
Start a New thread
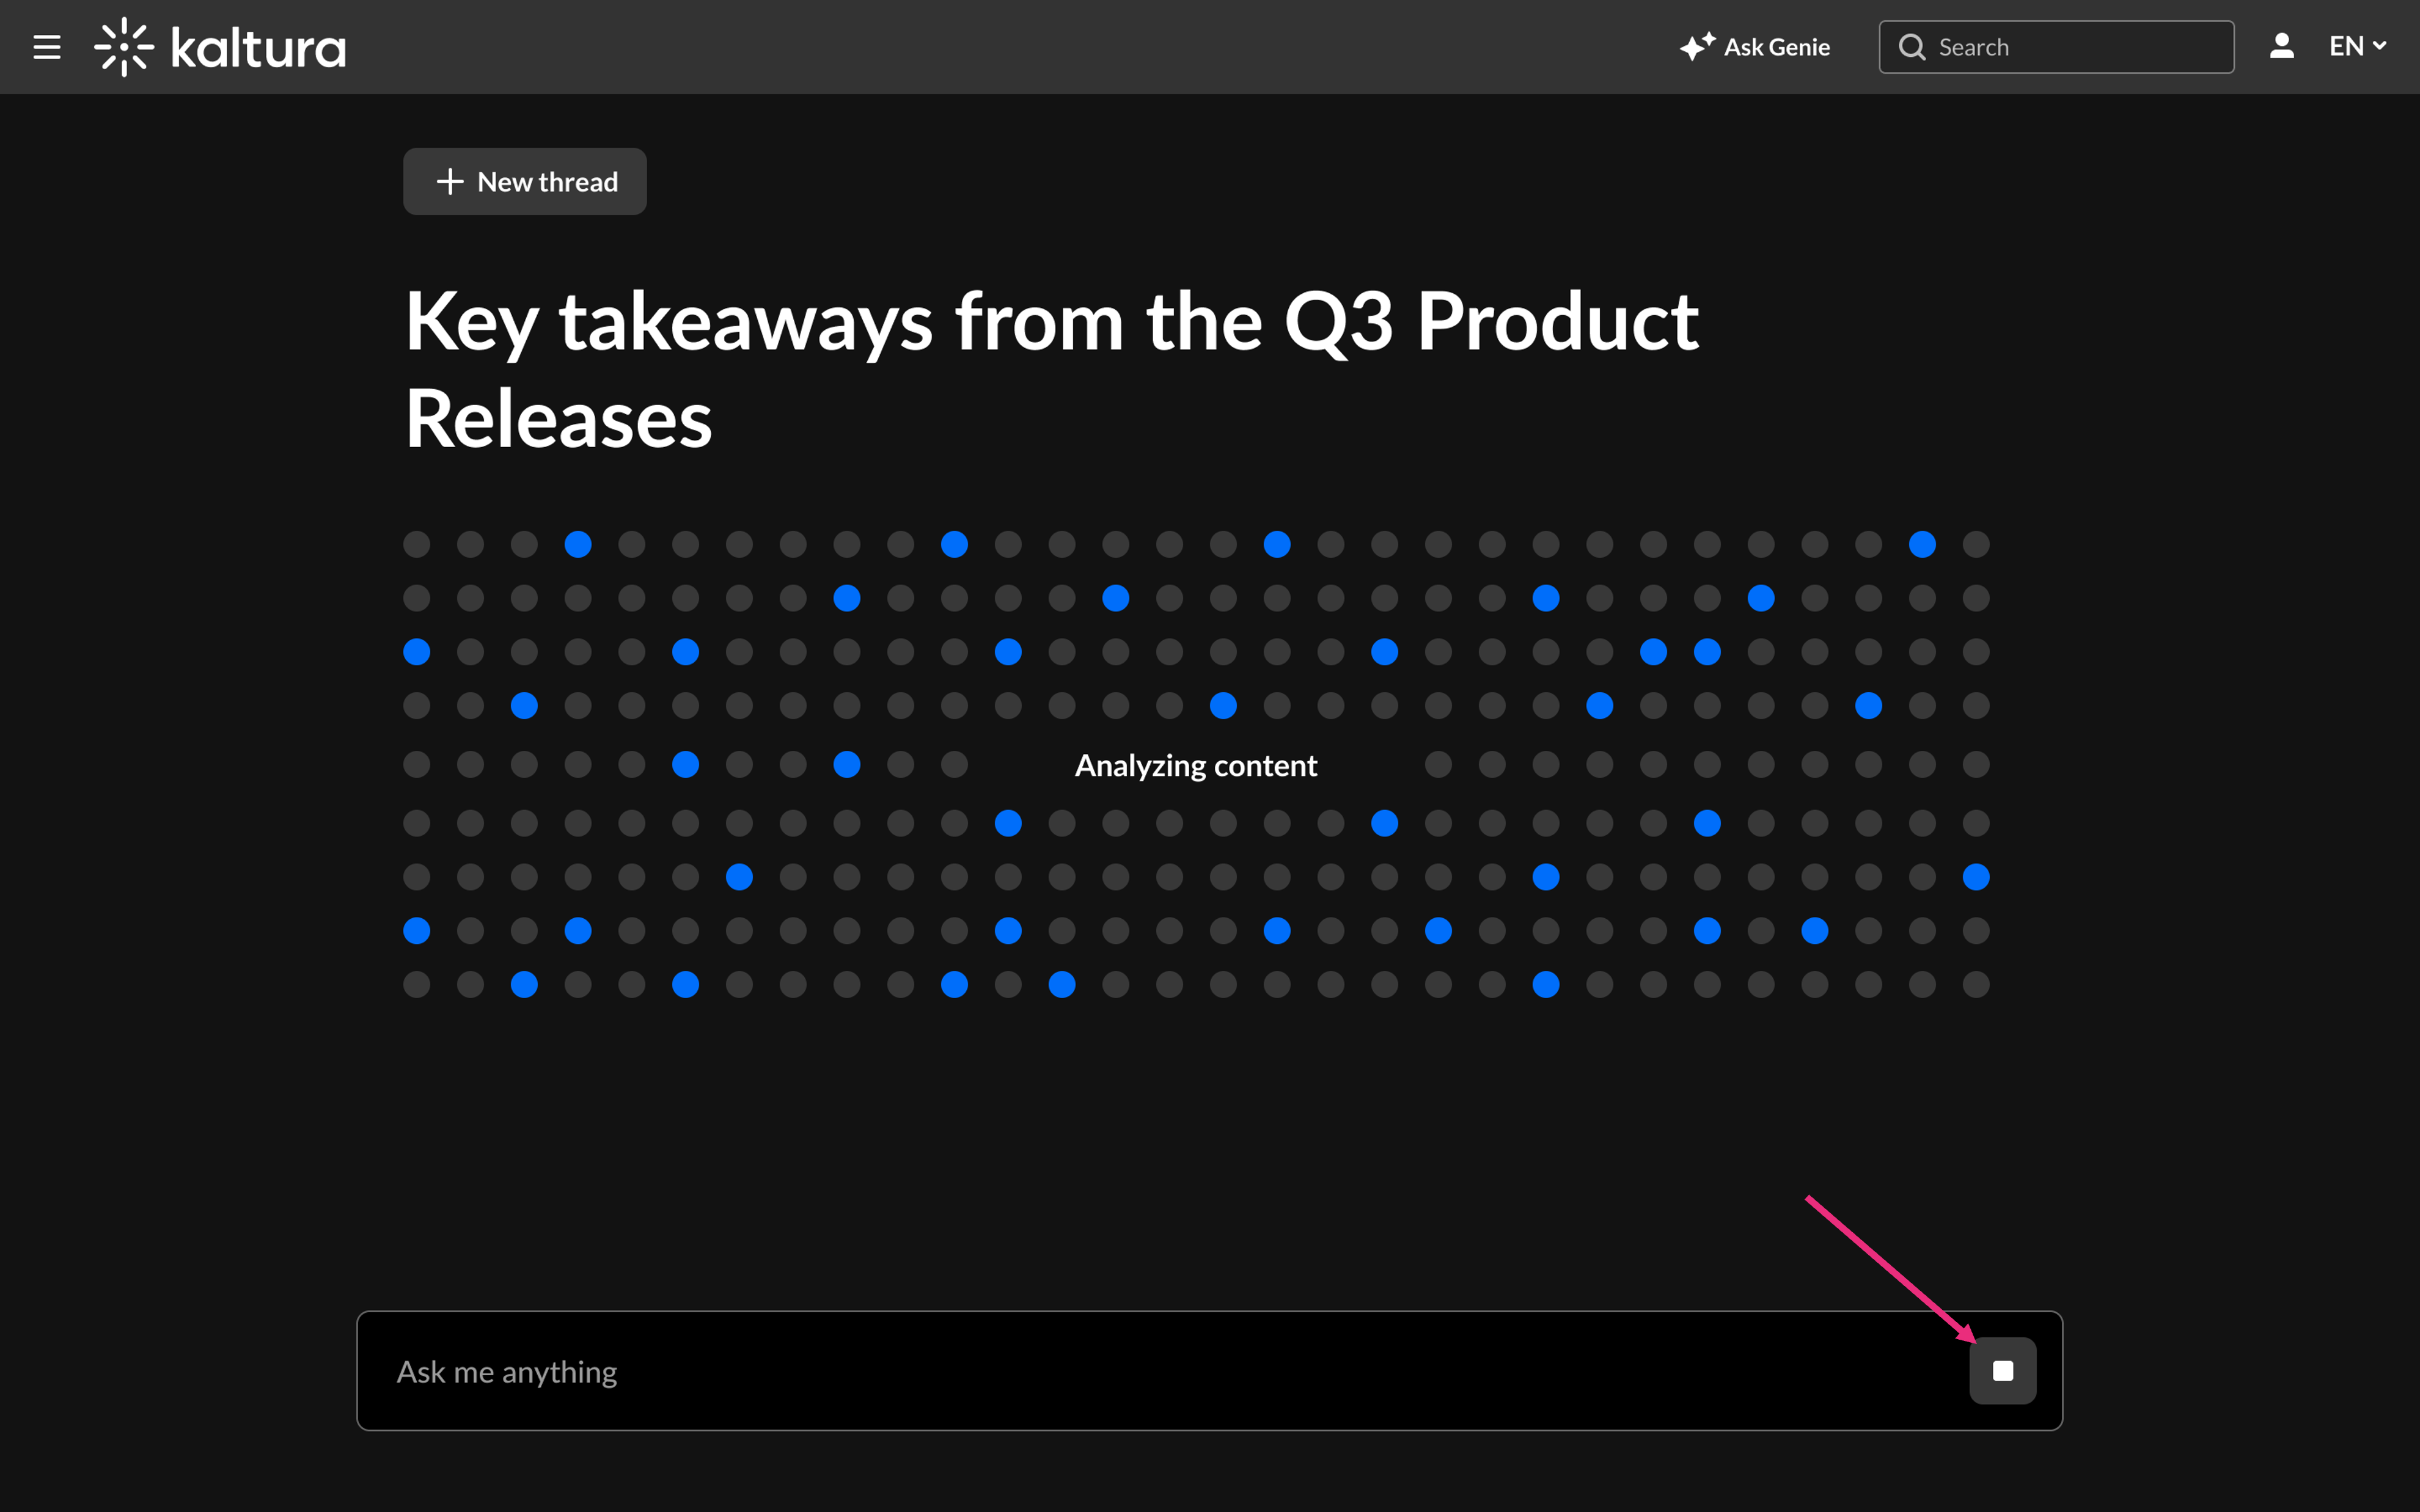coord(525,181)
